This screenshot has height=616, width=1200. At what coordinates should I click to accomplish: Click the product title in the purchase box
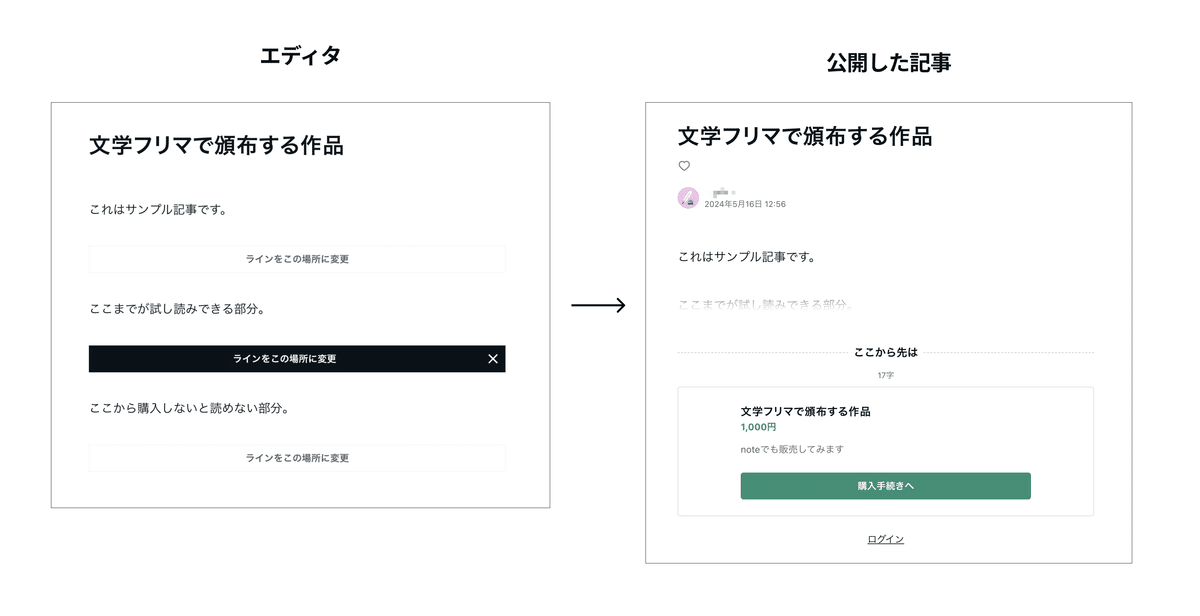click(x=805, y=411)
